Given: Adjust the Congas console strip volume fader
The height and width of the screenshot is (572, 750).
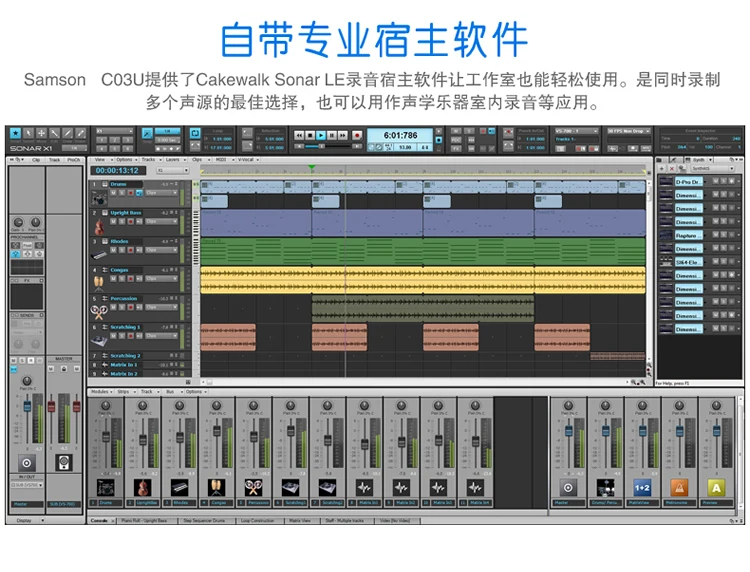Looking at the screenshot, I should pyautogui.click(x=217, y=431).
